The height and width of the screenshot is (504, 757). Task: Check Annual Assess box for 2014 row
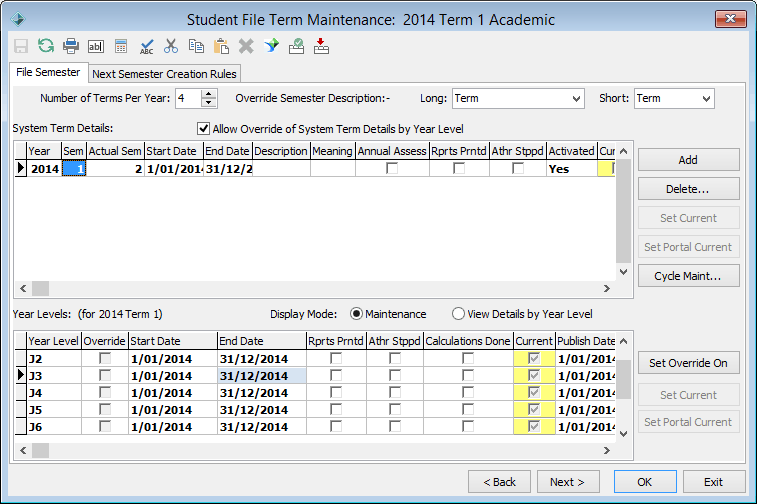[392, 168]
